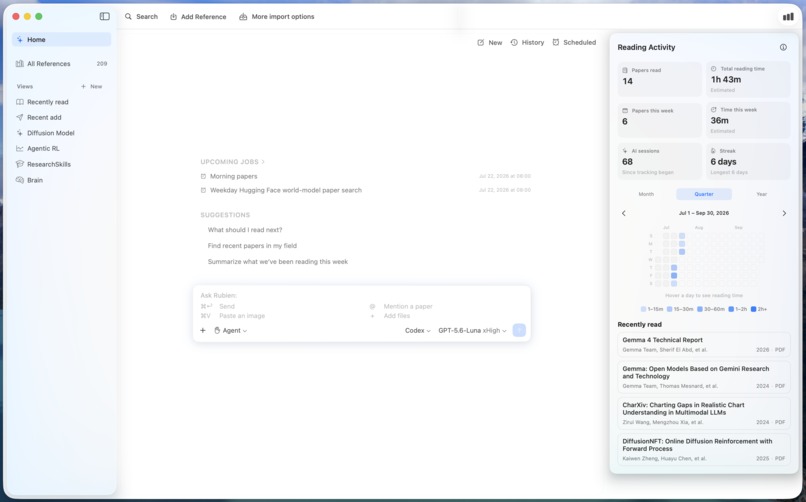Click the AI sessions 68 stat card
The height and width of the screenshot is (502, 806).
(x=660, y=161)
